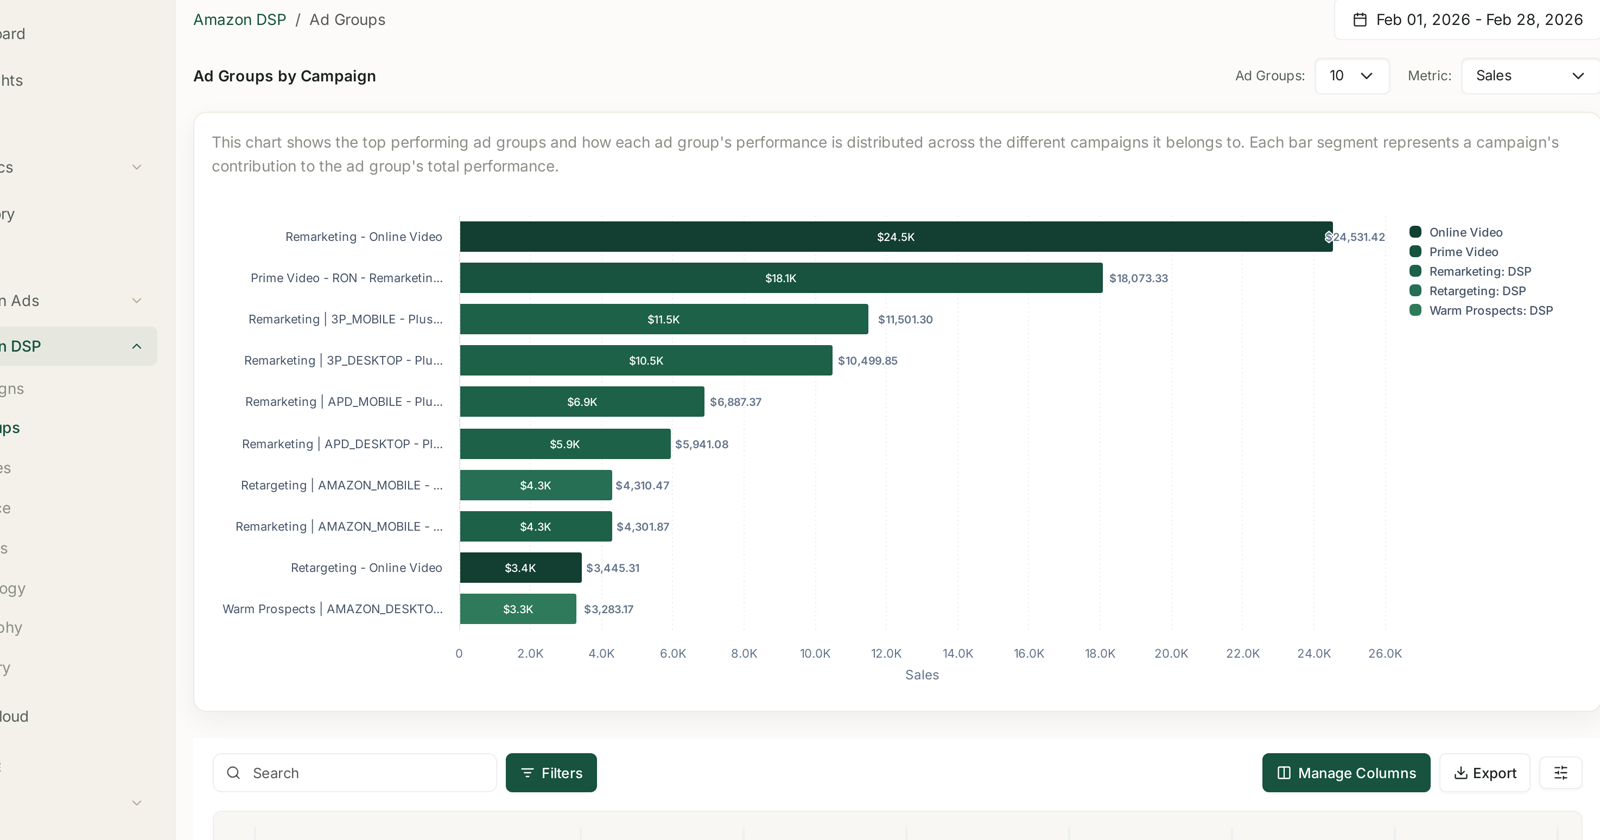This screenshot has width=1600, height=840.
Task: Expand the sidebar chevron above Ads section
Action: click(x=137, y=167)
